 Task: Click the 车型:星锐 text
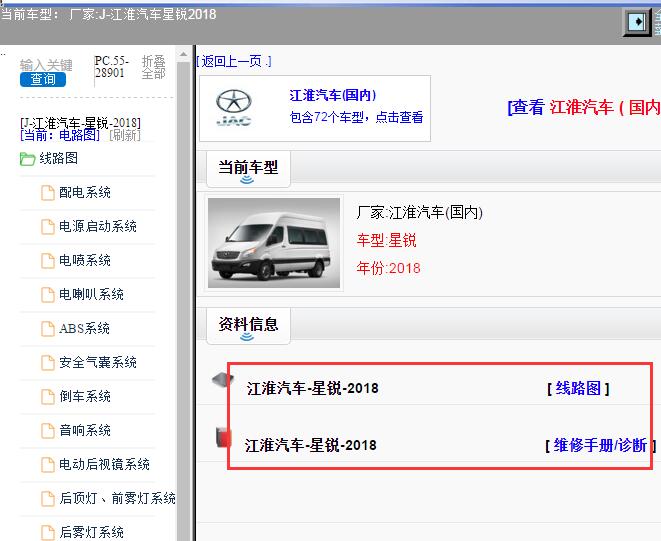click(386, 240)
